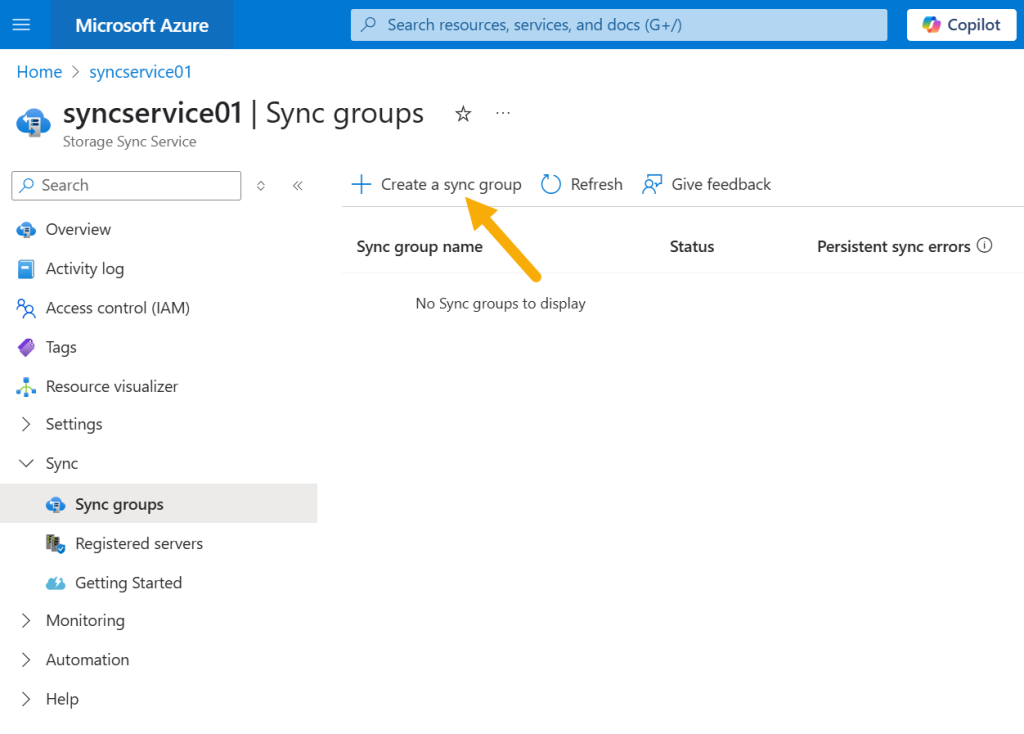Click the Registered servers icon
The image size is (1024, 734).
[56, 544]
